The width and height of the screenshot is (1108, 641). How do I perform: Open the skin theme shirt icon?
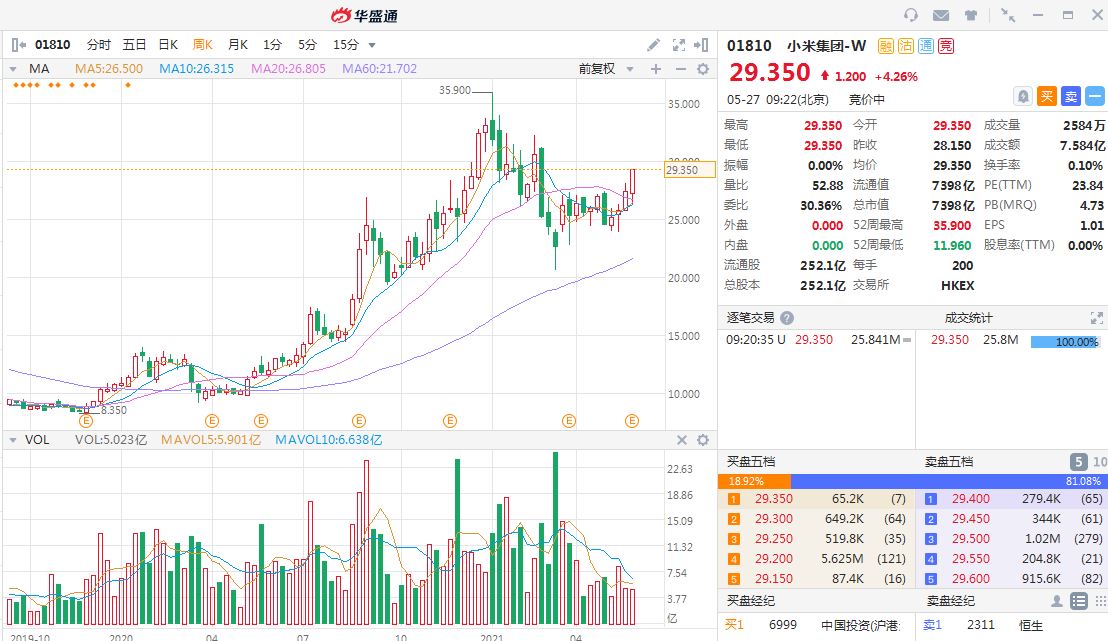click(971, 15)
